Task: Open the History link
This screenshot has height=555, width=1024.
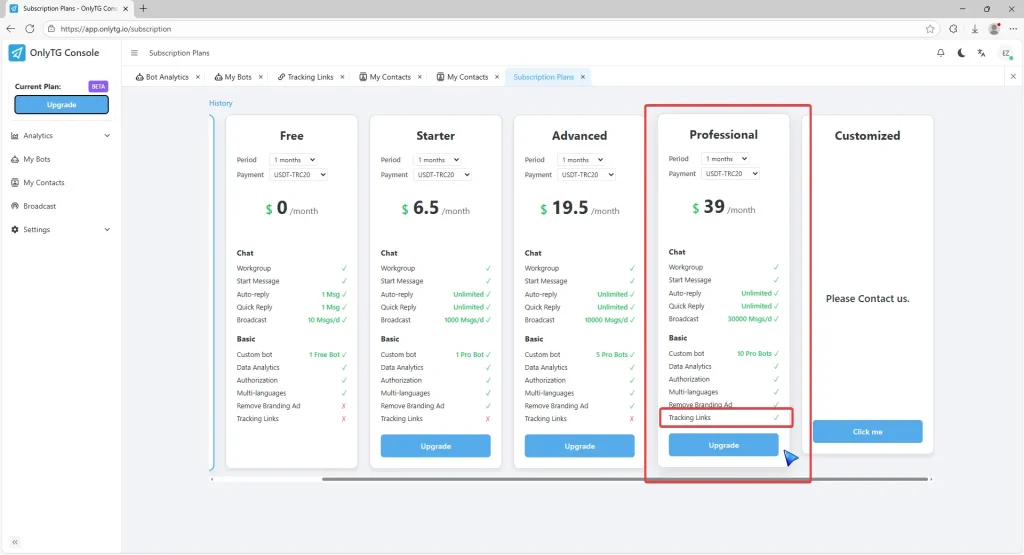Action: (x=221, y=103)
